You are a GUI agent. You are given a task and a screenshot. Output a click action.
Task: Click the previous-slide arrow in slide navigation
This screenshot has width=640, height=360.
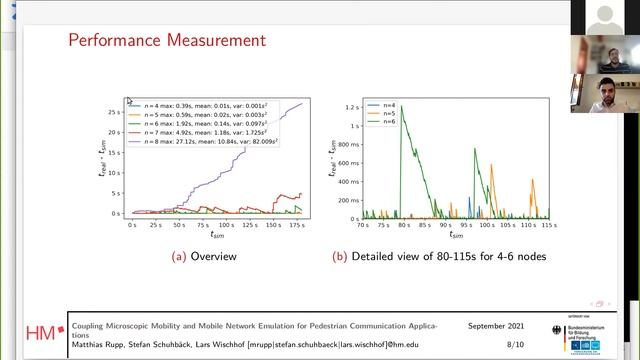coord(591,304)
